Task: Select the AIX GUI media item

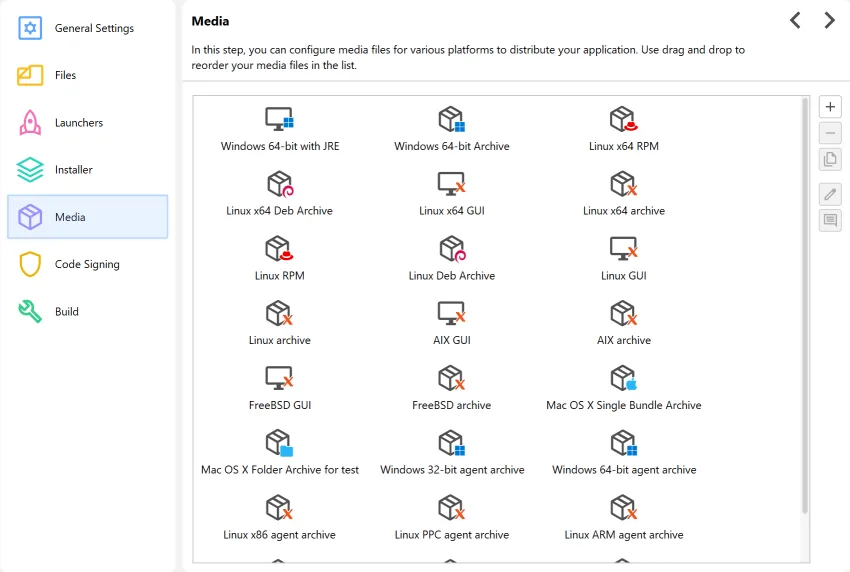Action: point(452,324)
